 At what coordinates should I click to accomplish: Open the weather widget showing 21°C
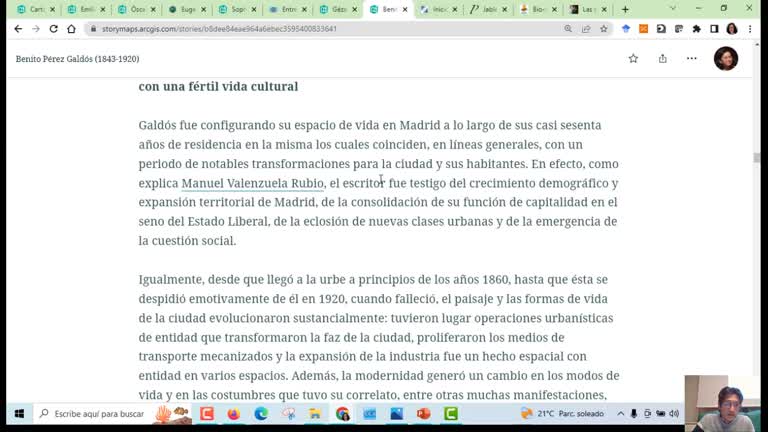[562, 414]
